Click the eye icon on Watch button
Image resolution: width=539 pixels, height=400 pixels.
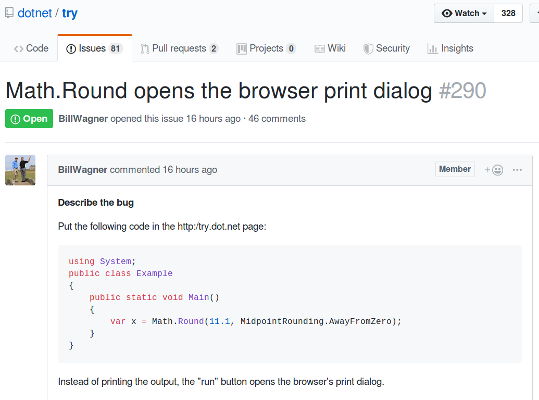click(447, 13)
